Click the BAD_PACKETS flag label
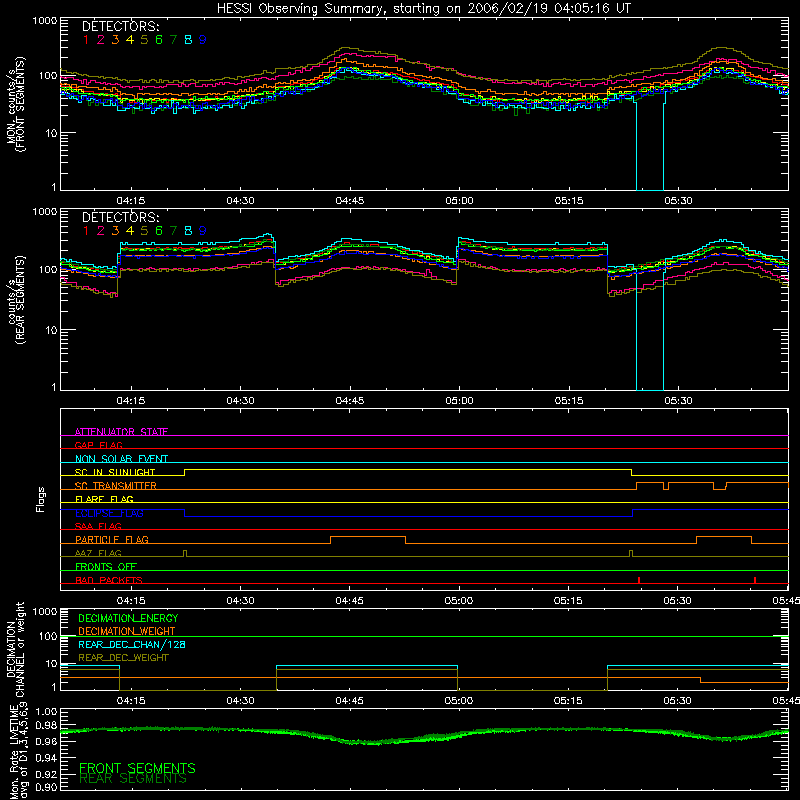This screenshot has width=800, height=800. (x=109, y=580)
